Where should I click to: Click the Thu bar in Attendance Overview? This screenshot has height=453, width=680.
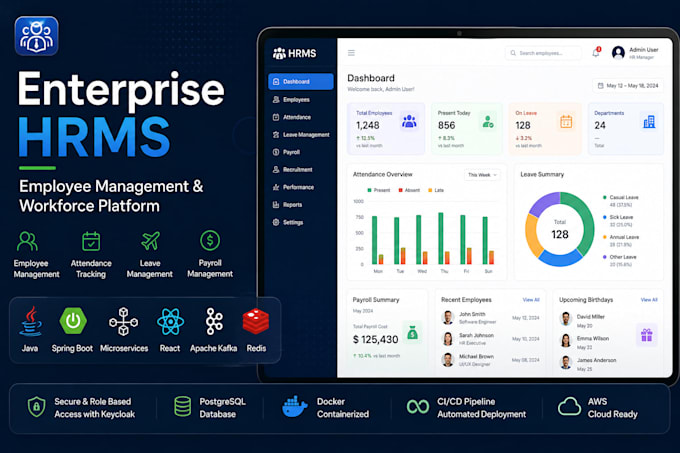(x=441, y=238)
